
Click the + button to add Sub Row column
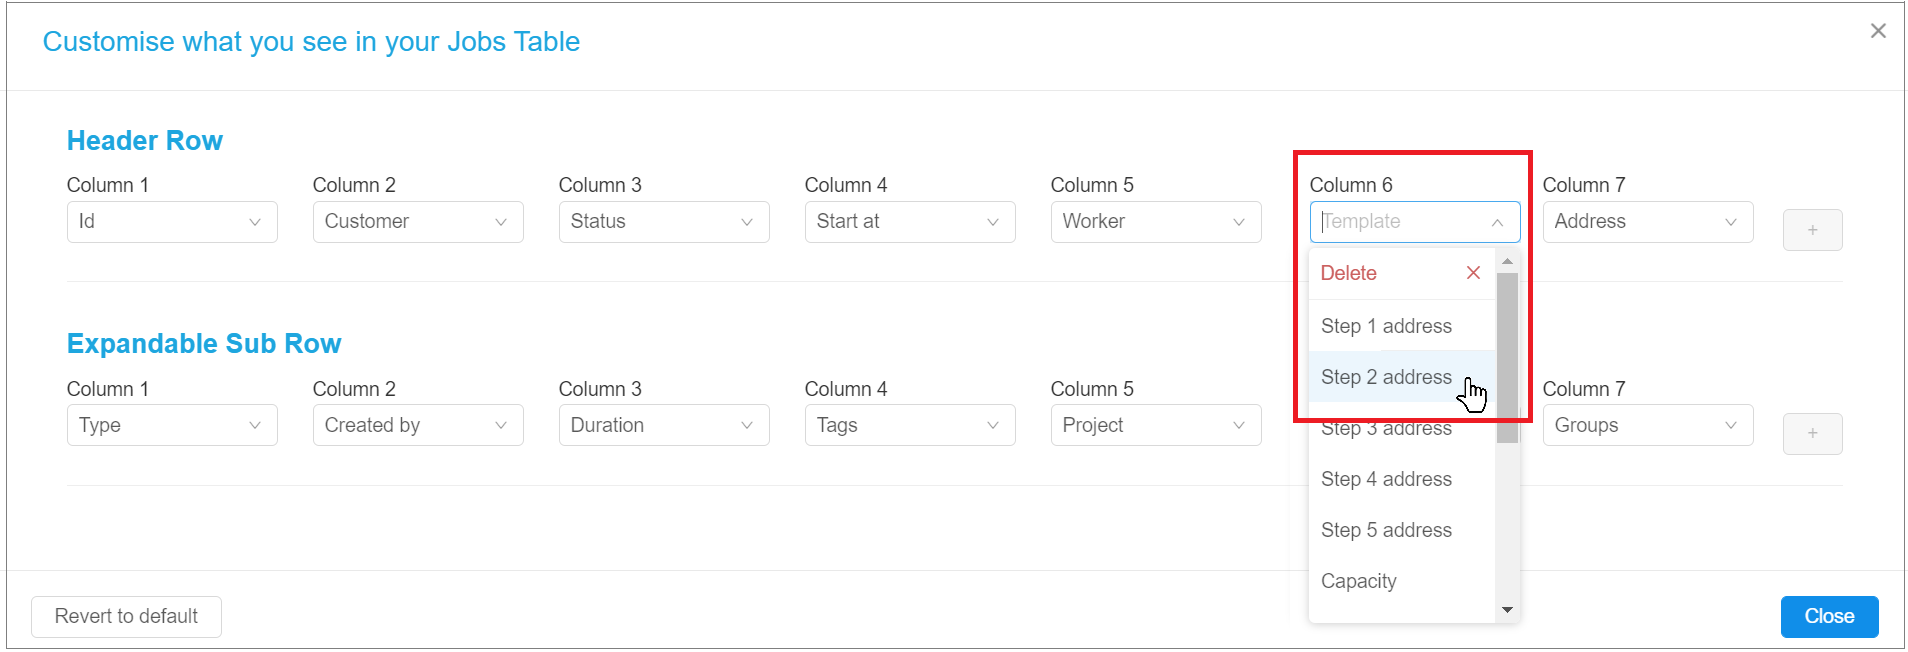click(1812, 433)
